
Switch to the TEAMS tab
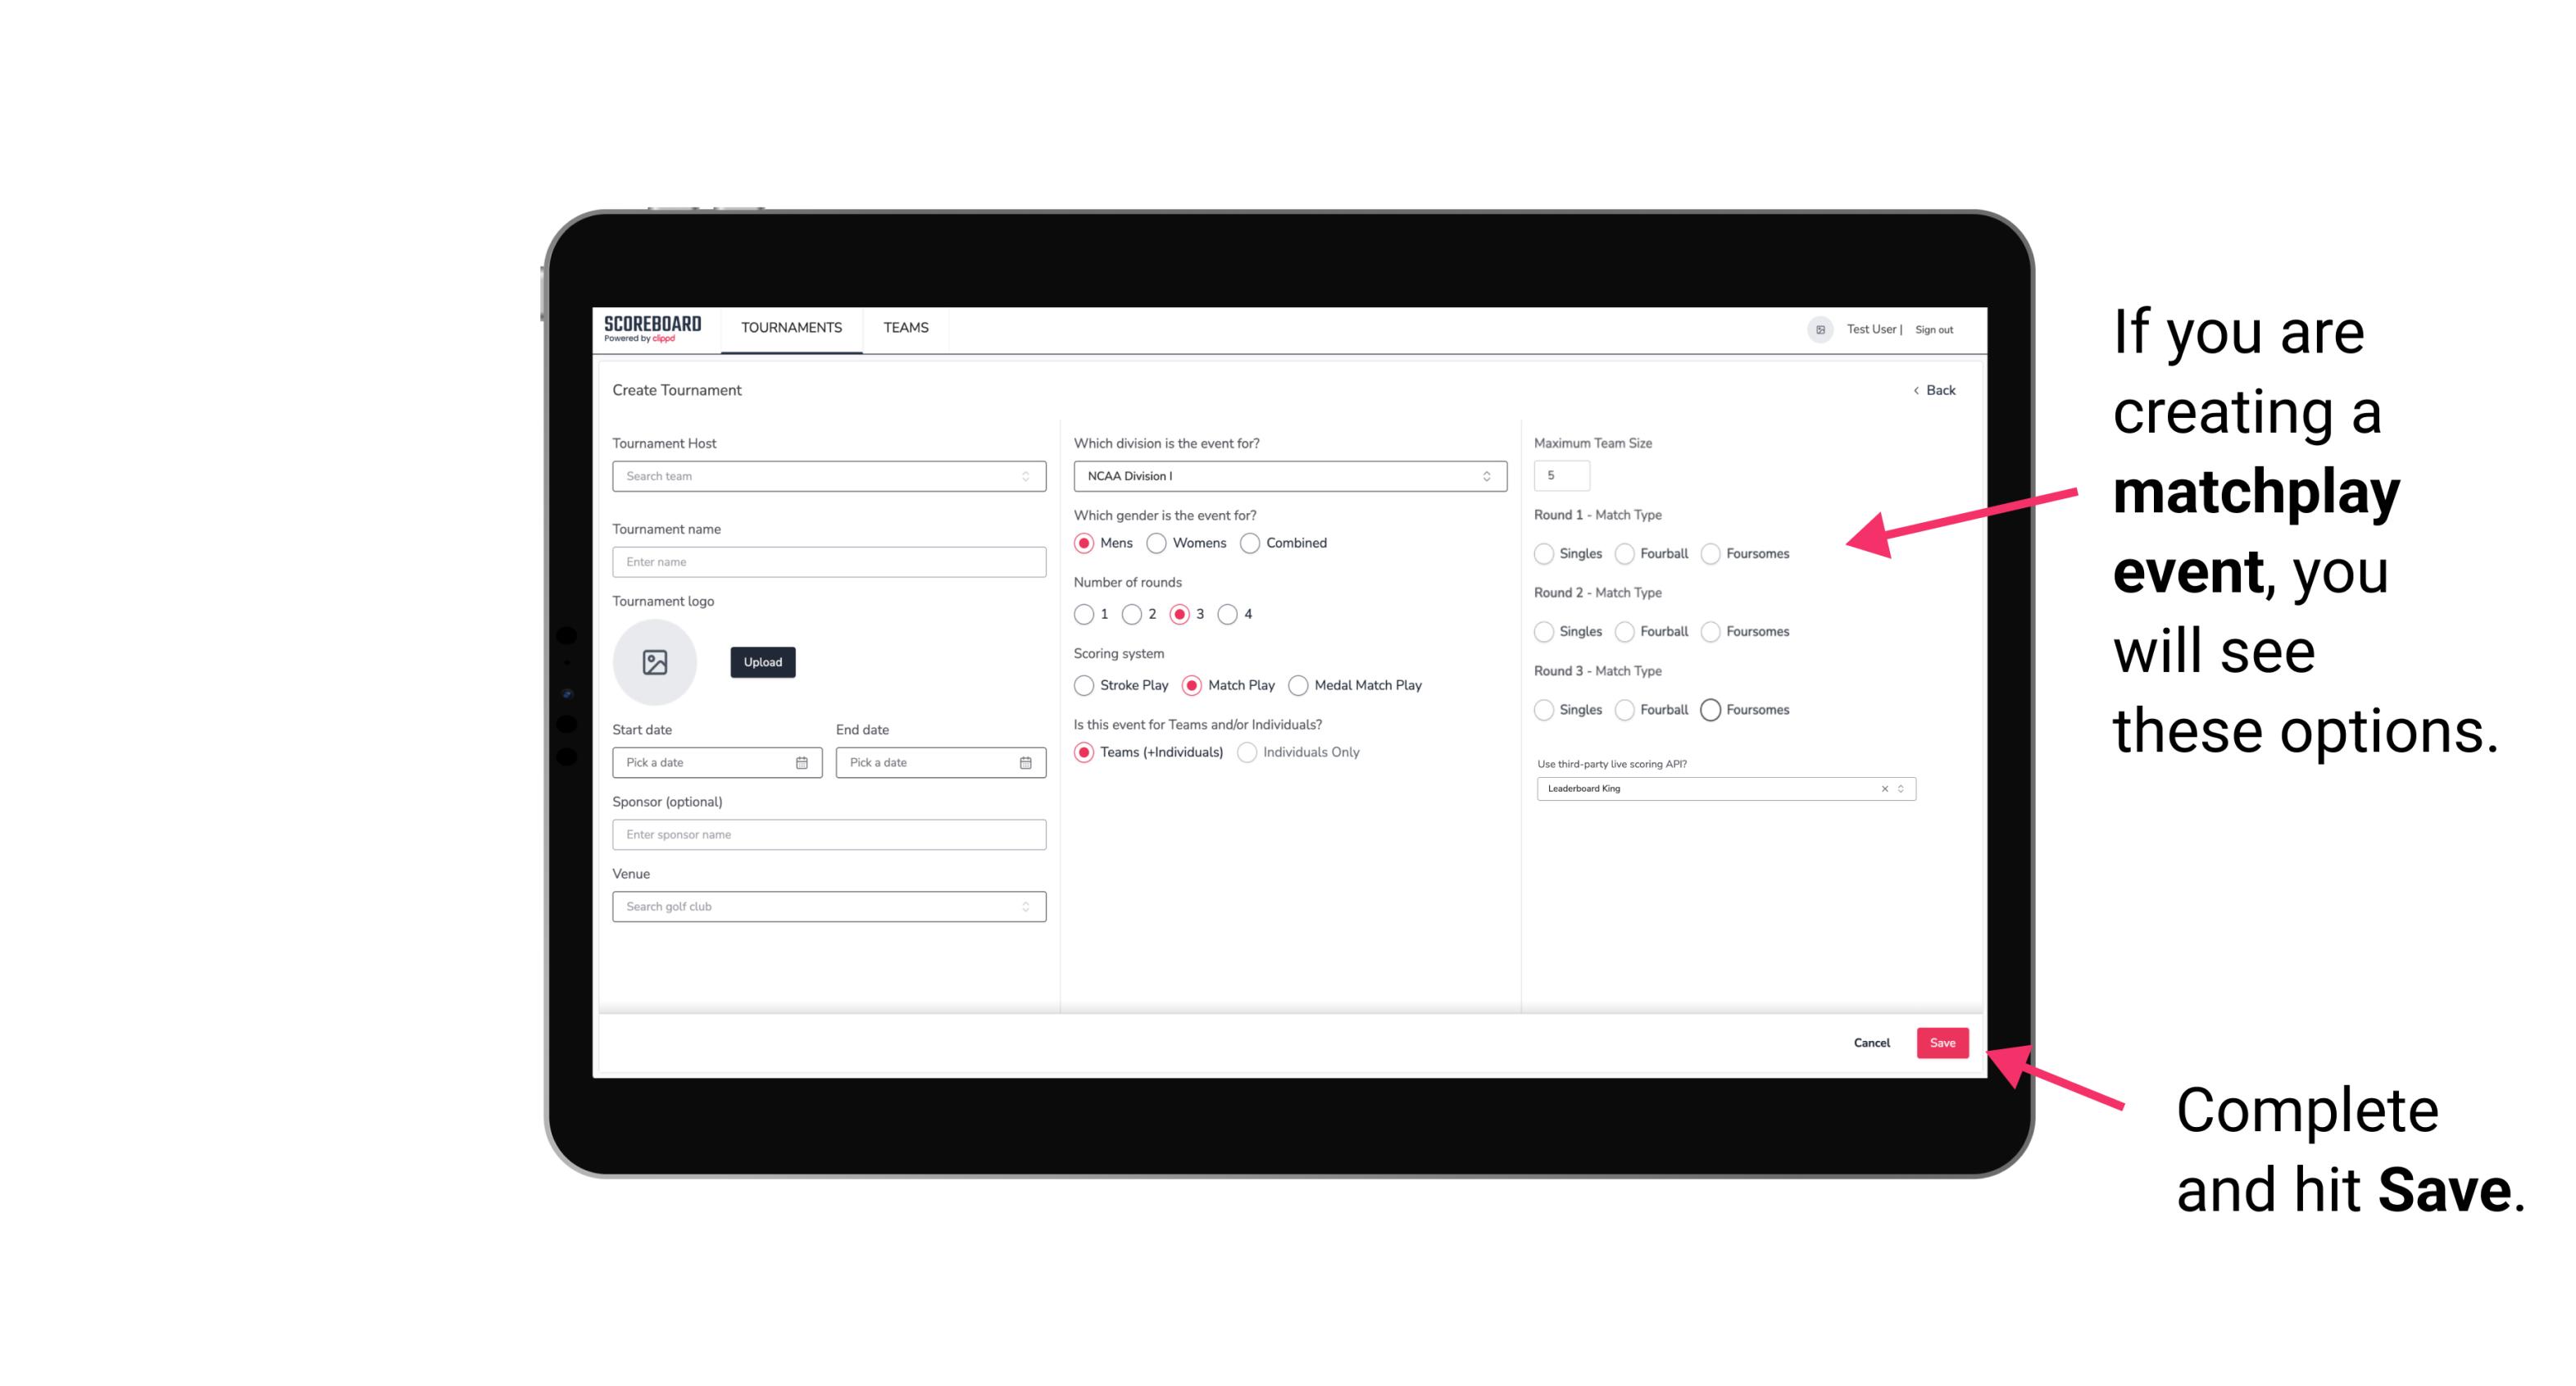pos(904,328)
